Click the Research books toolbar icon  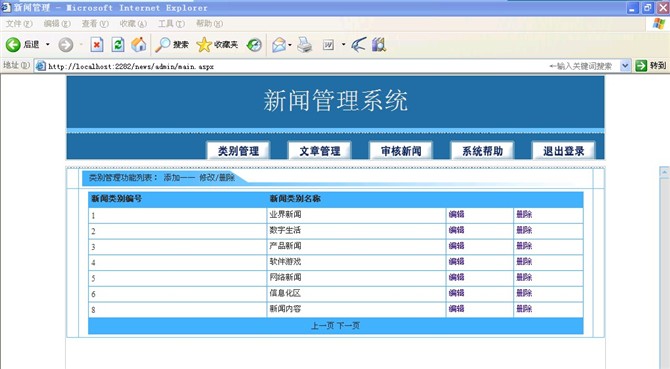tap(379, 44)
